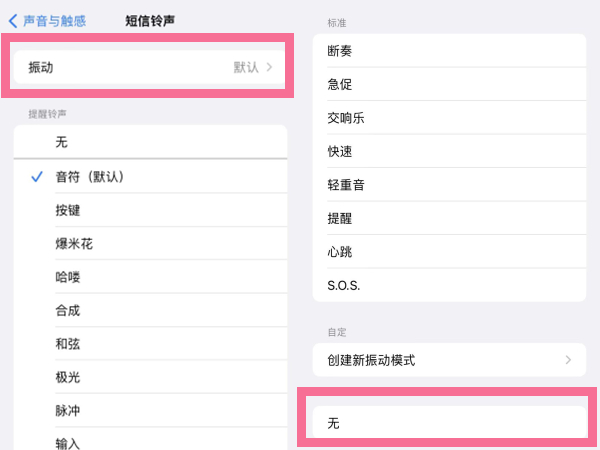Pick the 心跳 vibration pattern
Image resolution: width=600 pixels, height=450 pixels.
[448, 251]
